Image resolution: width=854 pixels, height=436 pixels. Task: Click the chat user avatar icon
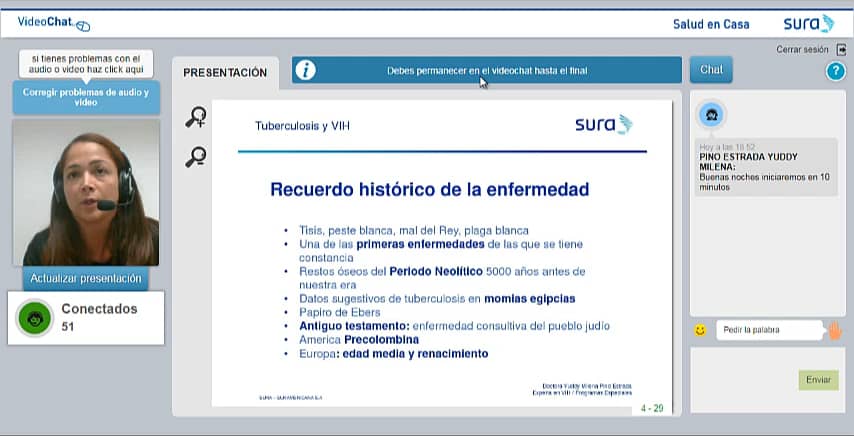[711, 115]
